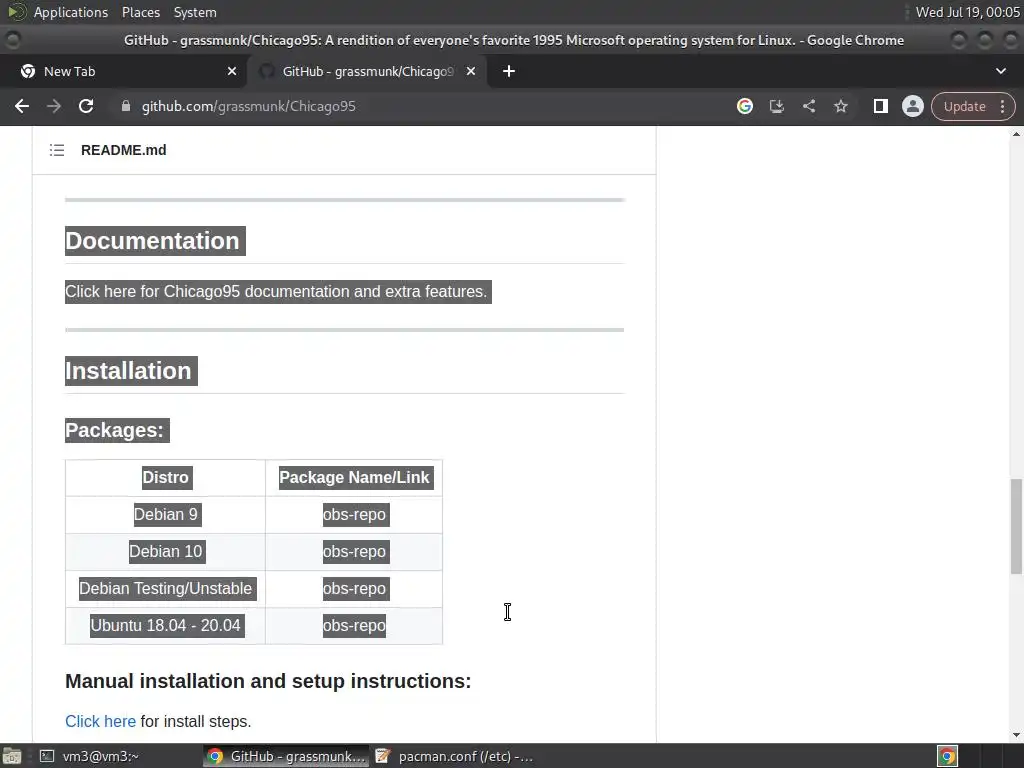This screenshot has width=1024, height=768.
Task: Click the Packages: subheading
Action: tap(114, 430)
